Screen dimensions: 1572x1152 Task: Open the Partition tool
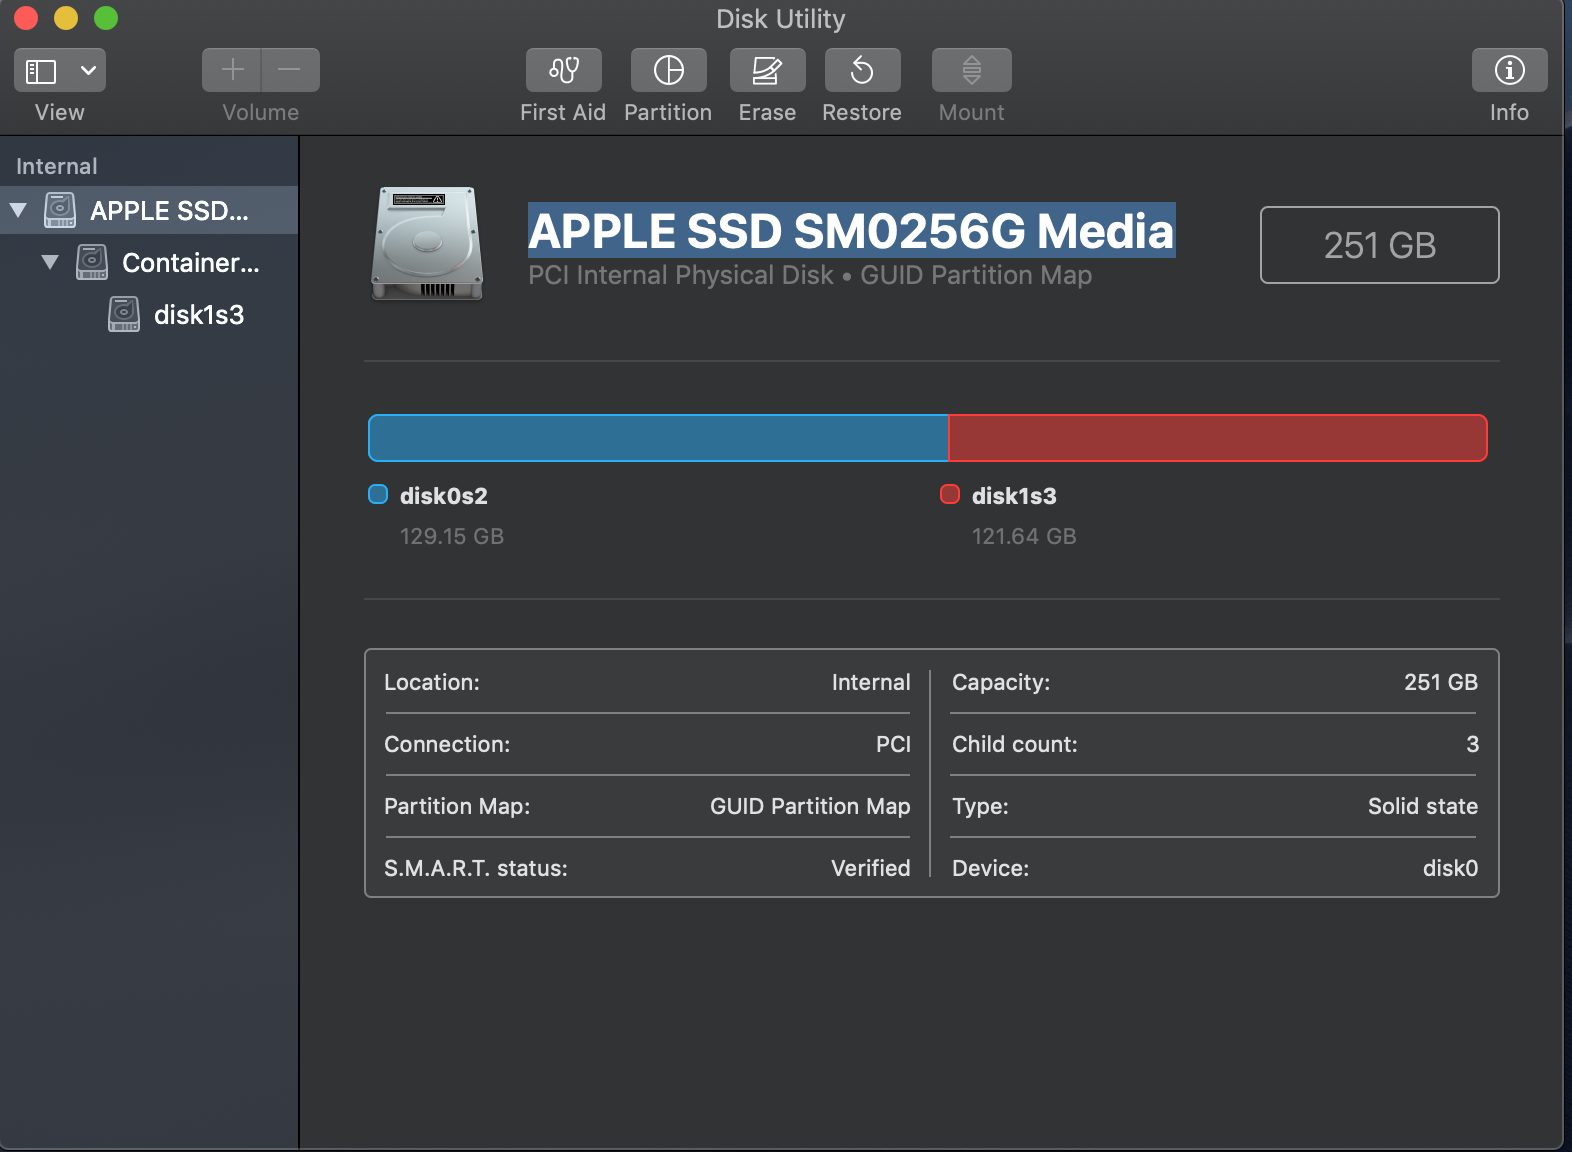pyautogui.click(x=668, y=70)
